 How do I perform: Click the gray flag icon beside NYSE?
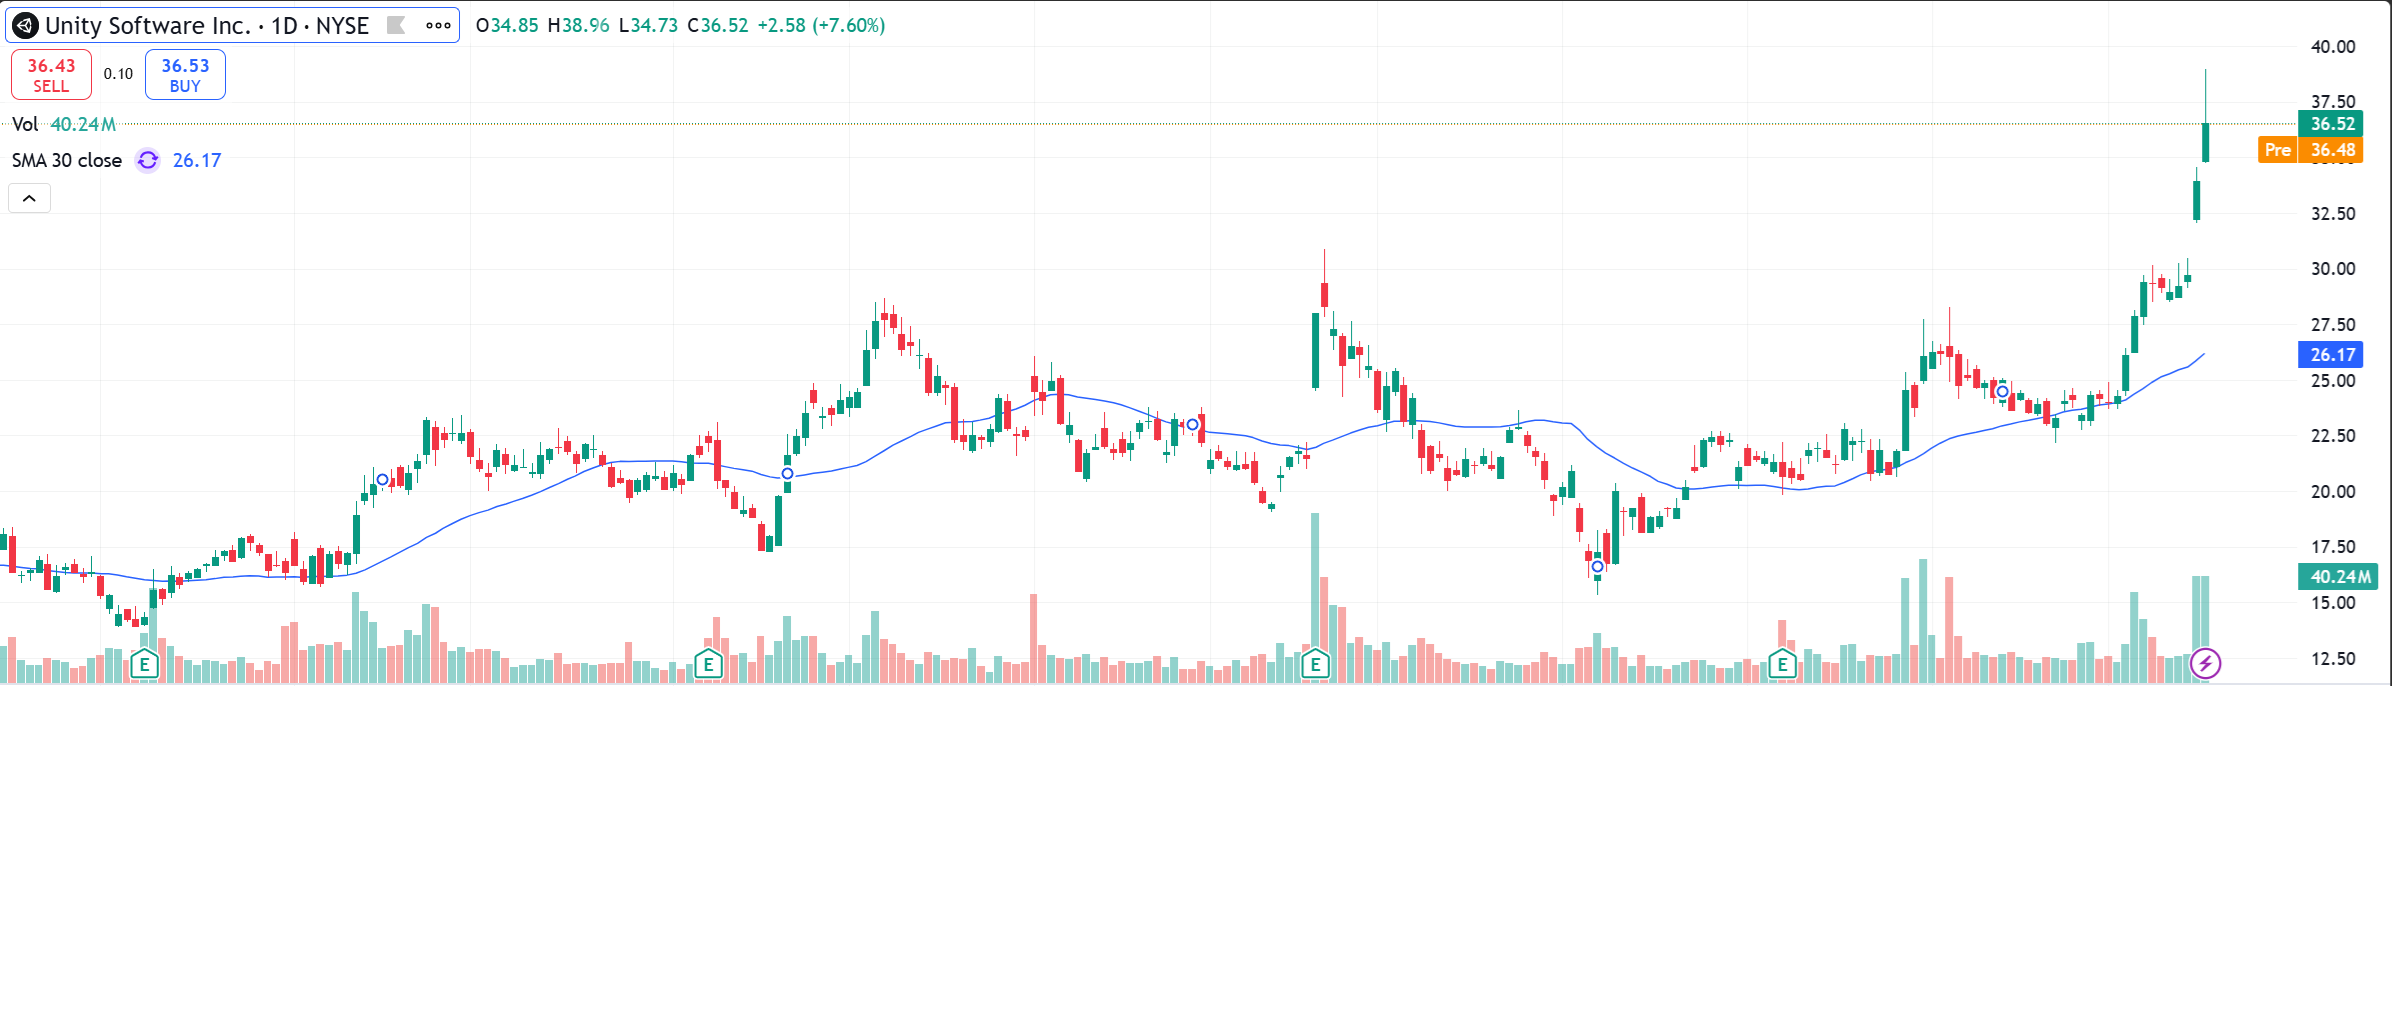396,25
